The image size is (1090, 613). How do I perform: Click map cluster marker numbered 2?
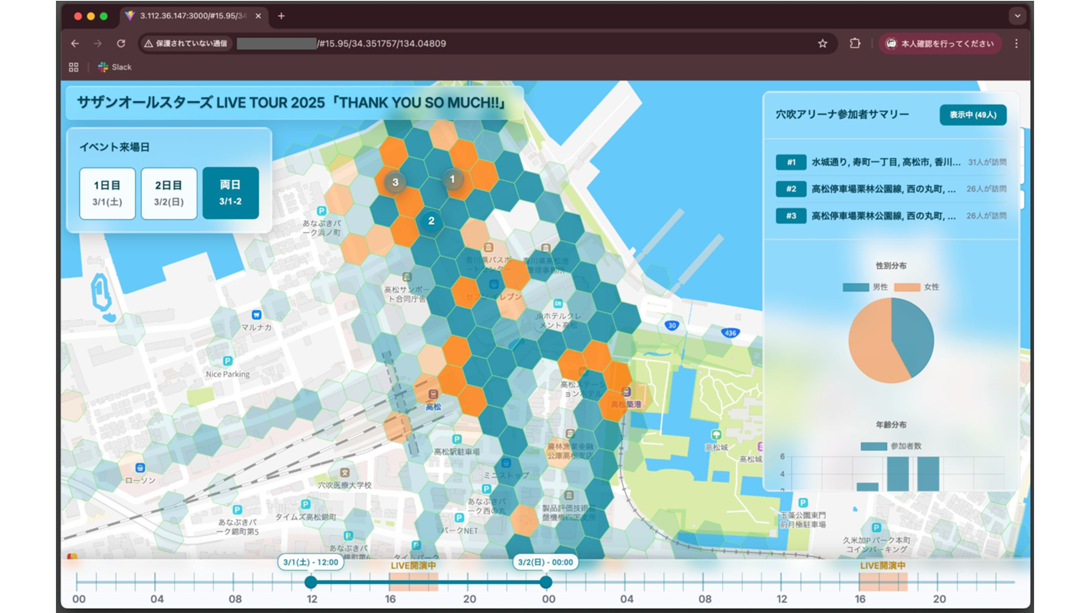click(x=431, y=221)
